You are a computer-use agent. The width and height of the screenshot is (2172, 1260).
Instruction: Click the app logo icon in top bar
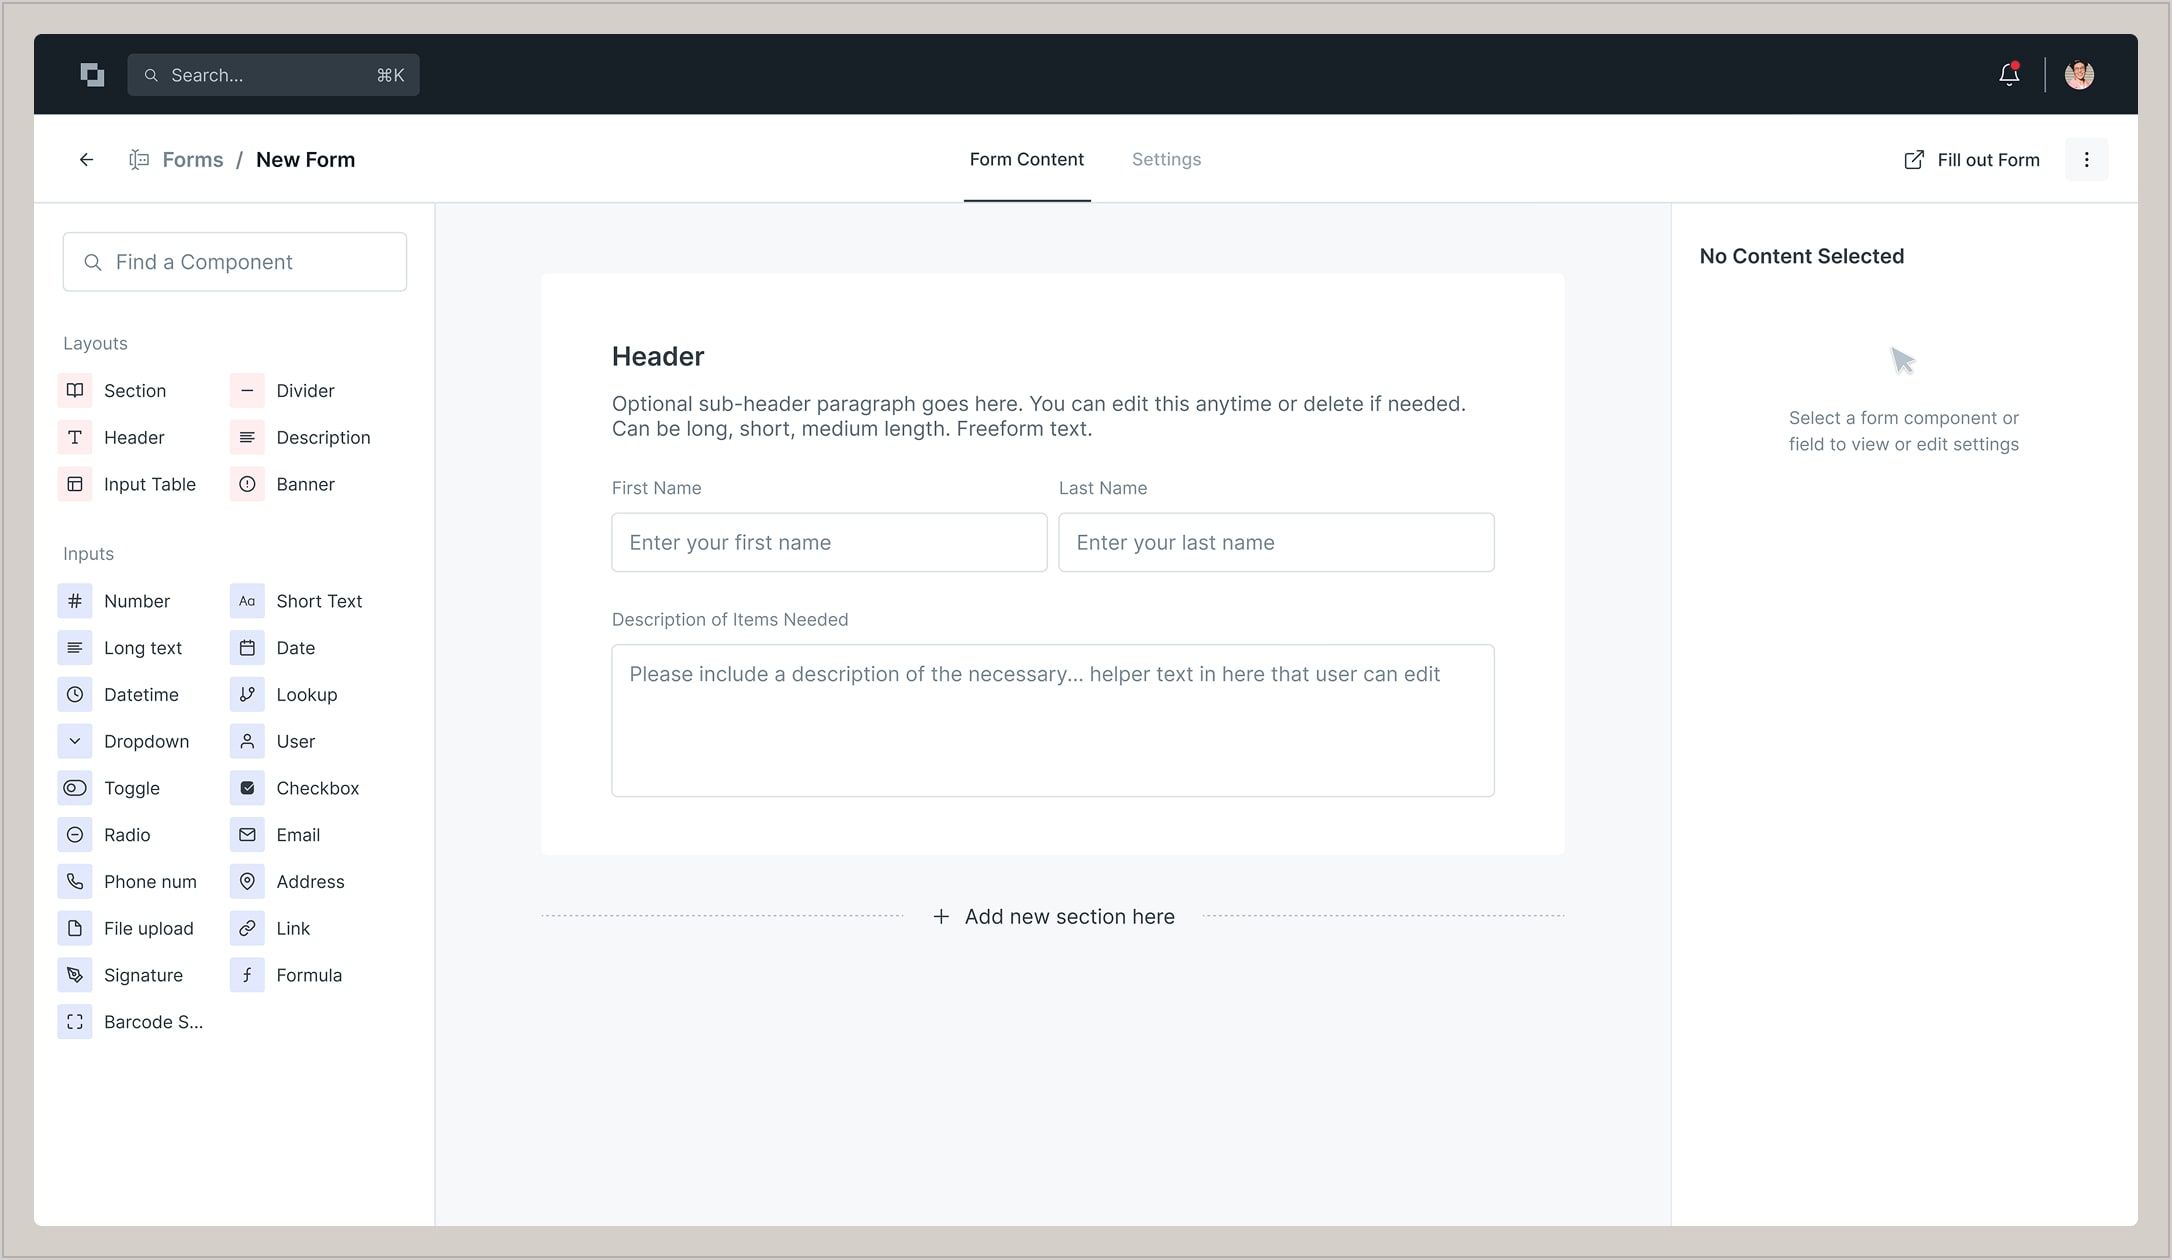[x=92, y=75]
